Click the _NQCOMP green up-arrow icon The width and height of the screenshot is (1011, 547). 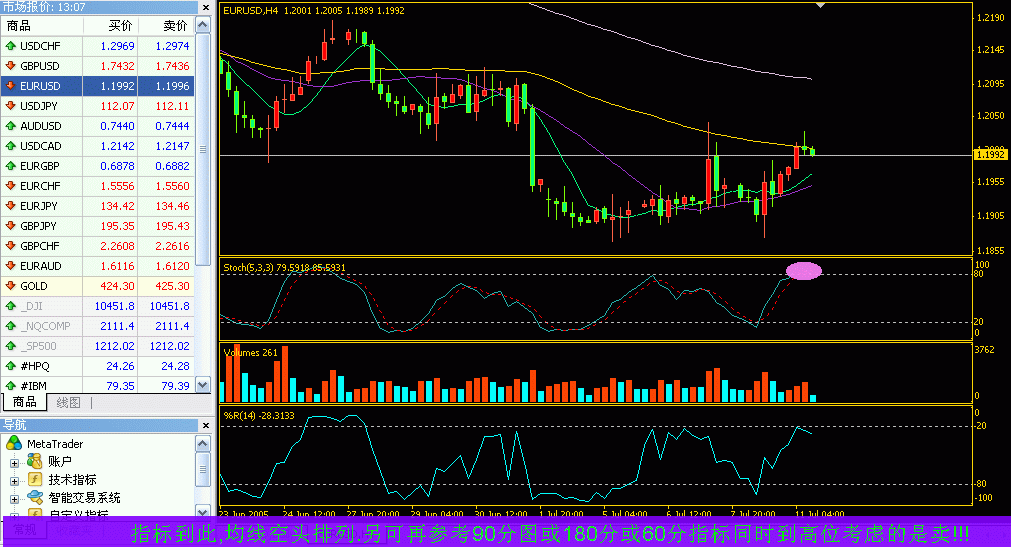(10, 326)
